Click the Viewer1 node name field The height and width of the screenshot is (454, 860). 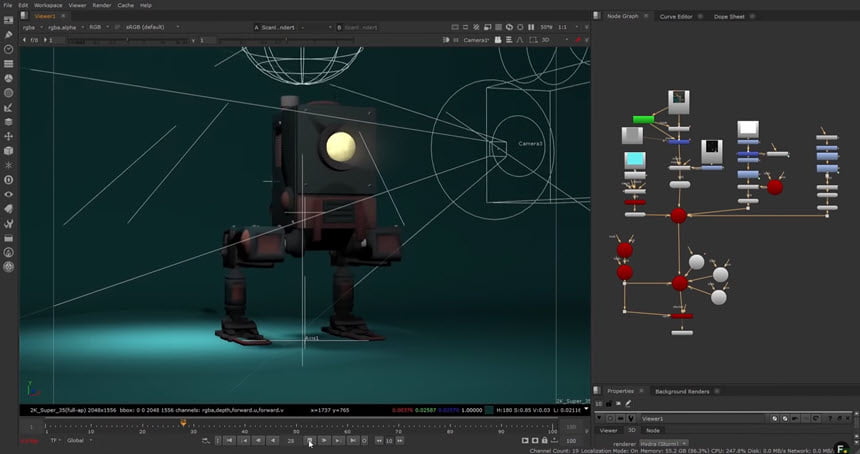click(x=702, y=418)
